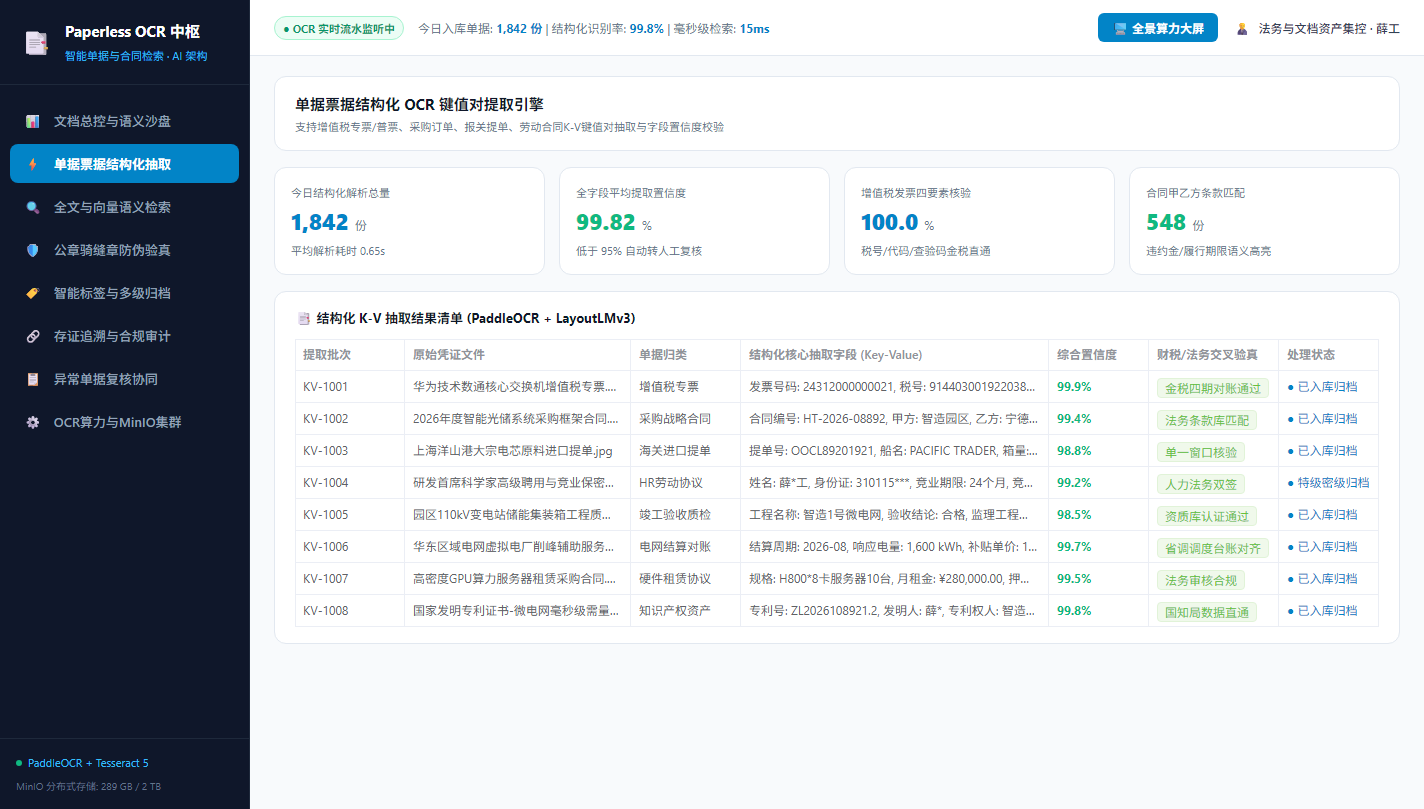Click 法务与文档资产集控 · 薛工 user label
The image size is (1424, 809).
click(1329, 29)
